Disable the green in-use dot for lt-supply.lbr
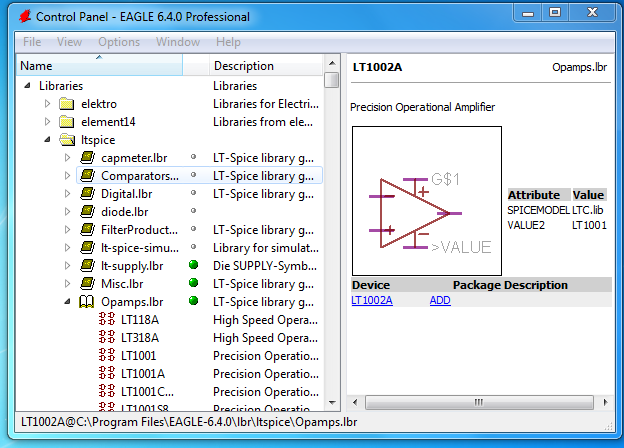The image size is (624, 448). coord(193,265)
